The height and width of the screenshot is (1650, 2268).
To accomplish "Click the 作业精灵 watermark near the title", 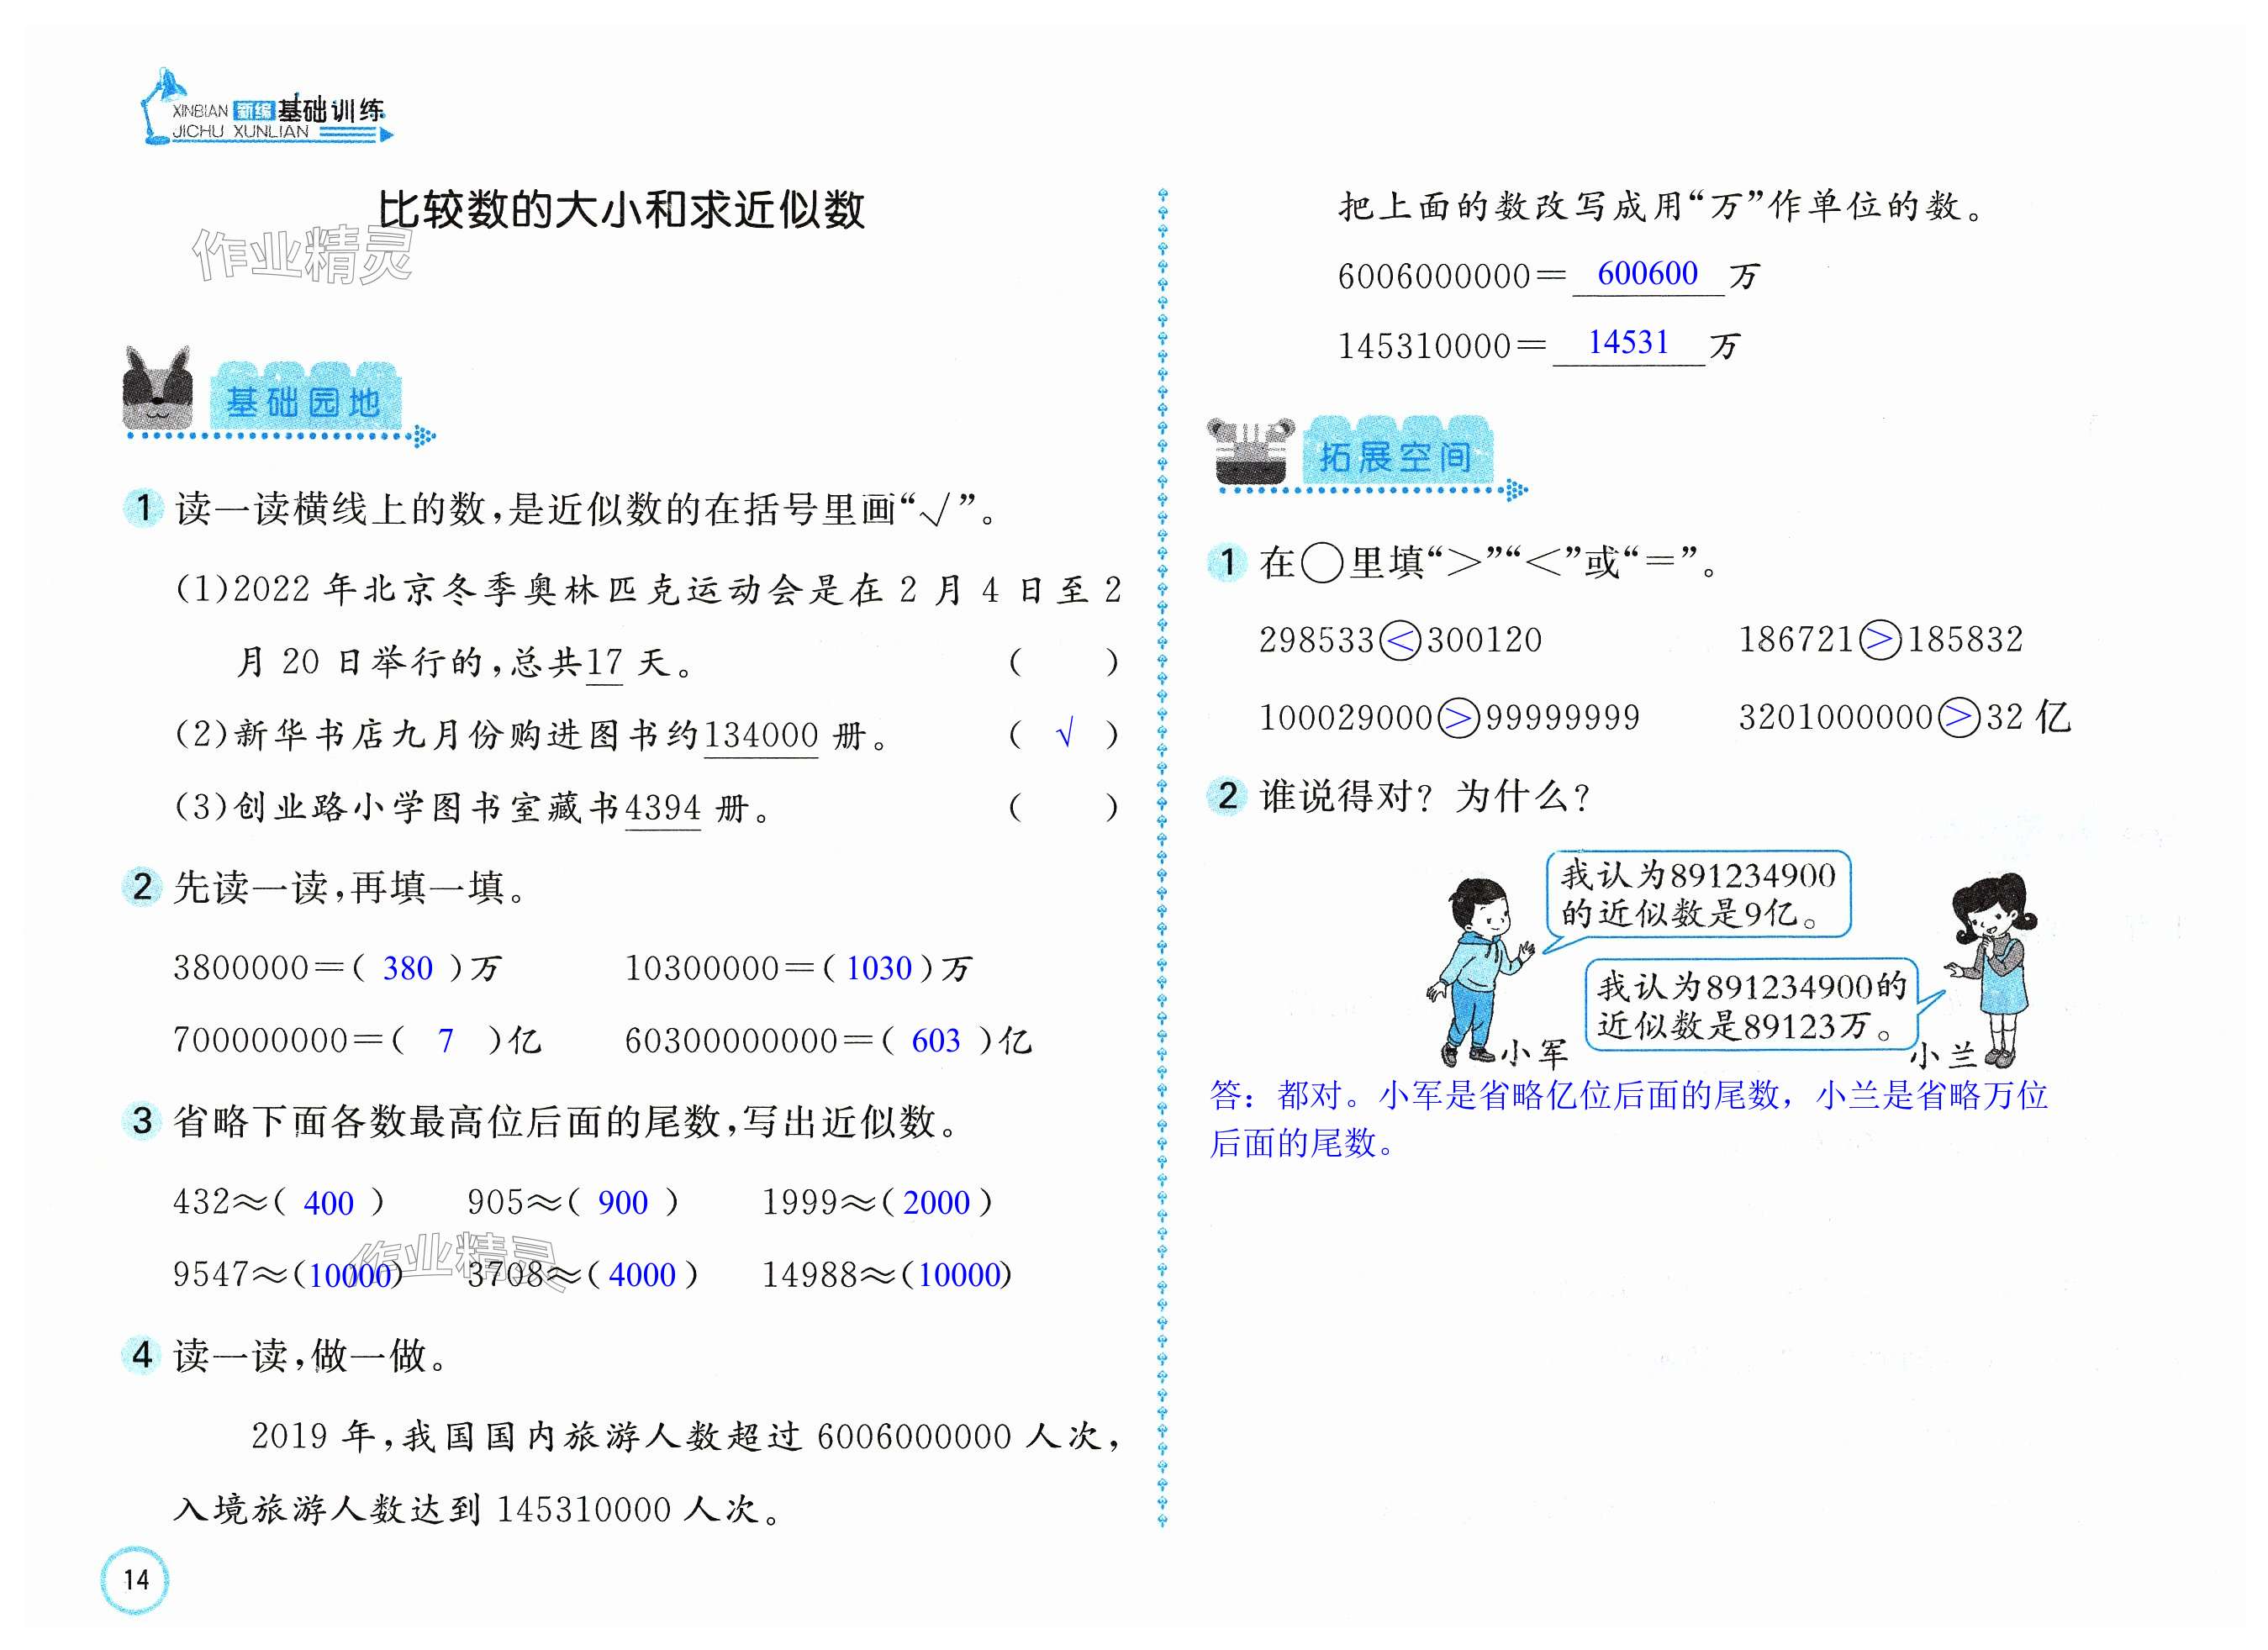I will tap(302, 255).
